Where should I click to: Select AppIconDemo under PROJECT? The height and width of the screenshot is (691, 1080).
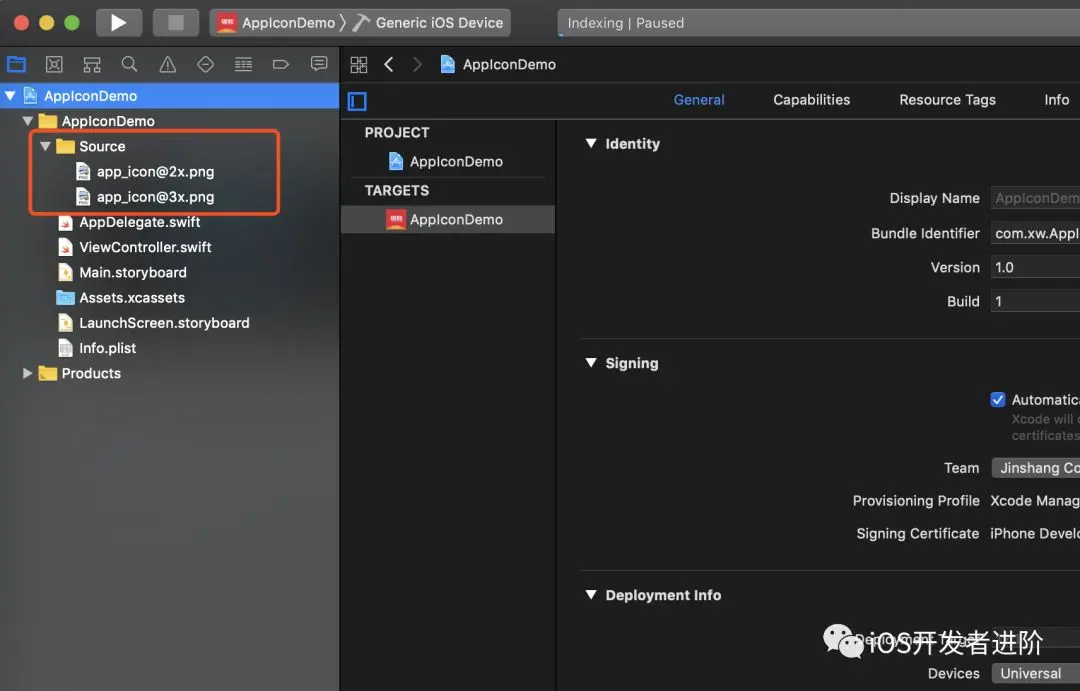tap(446, 161)
